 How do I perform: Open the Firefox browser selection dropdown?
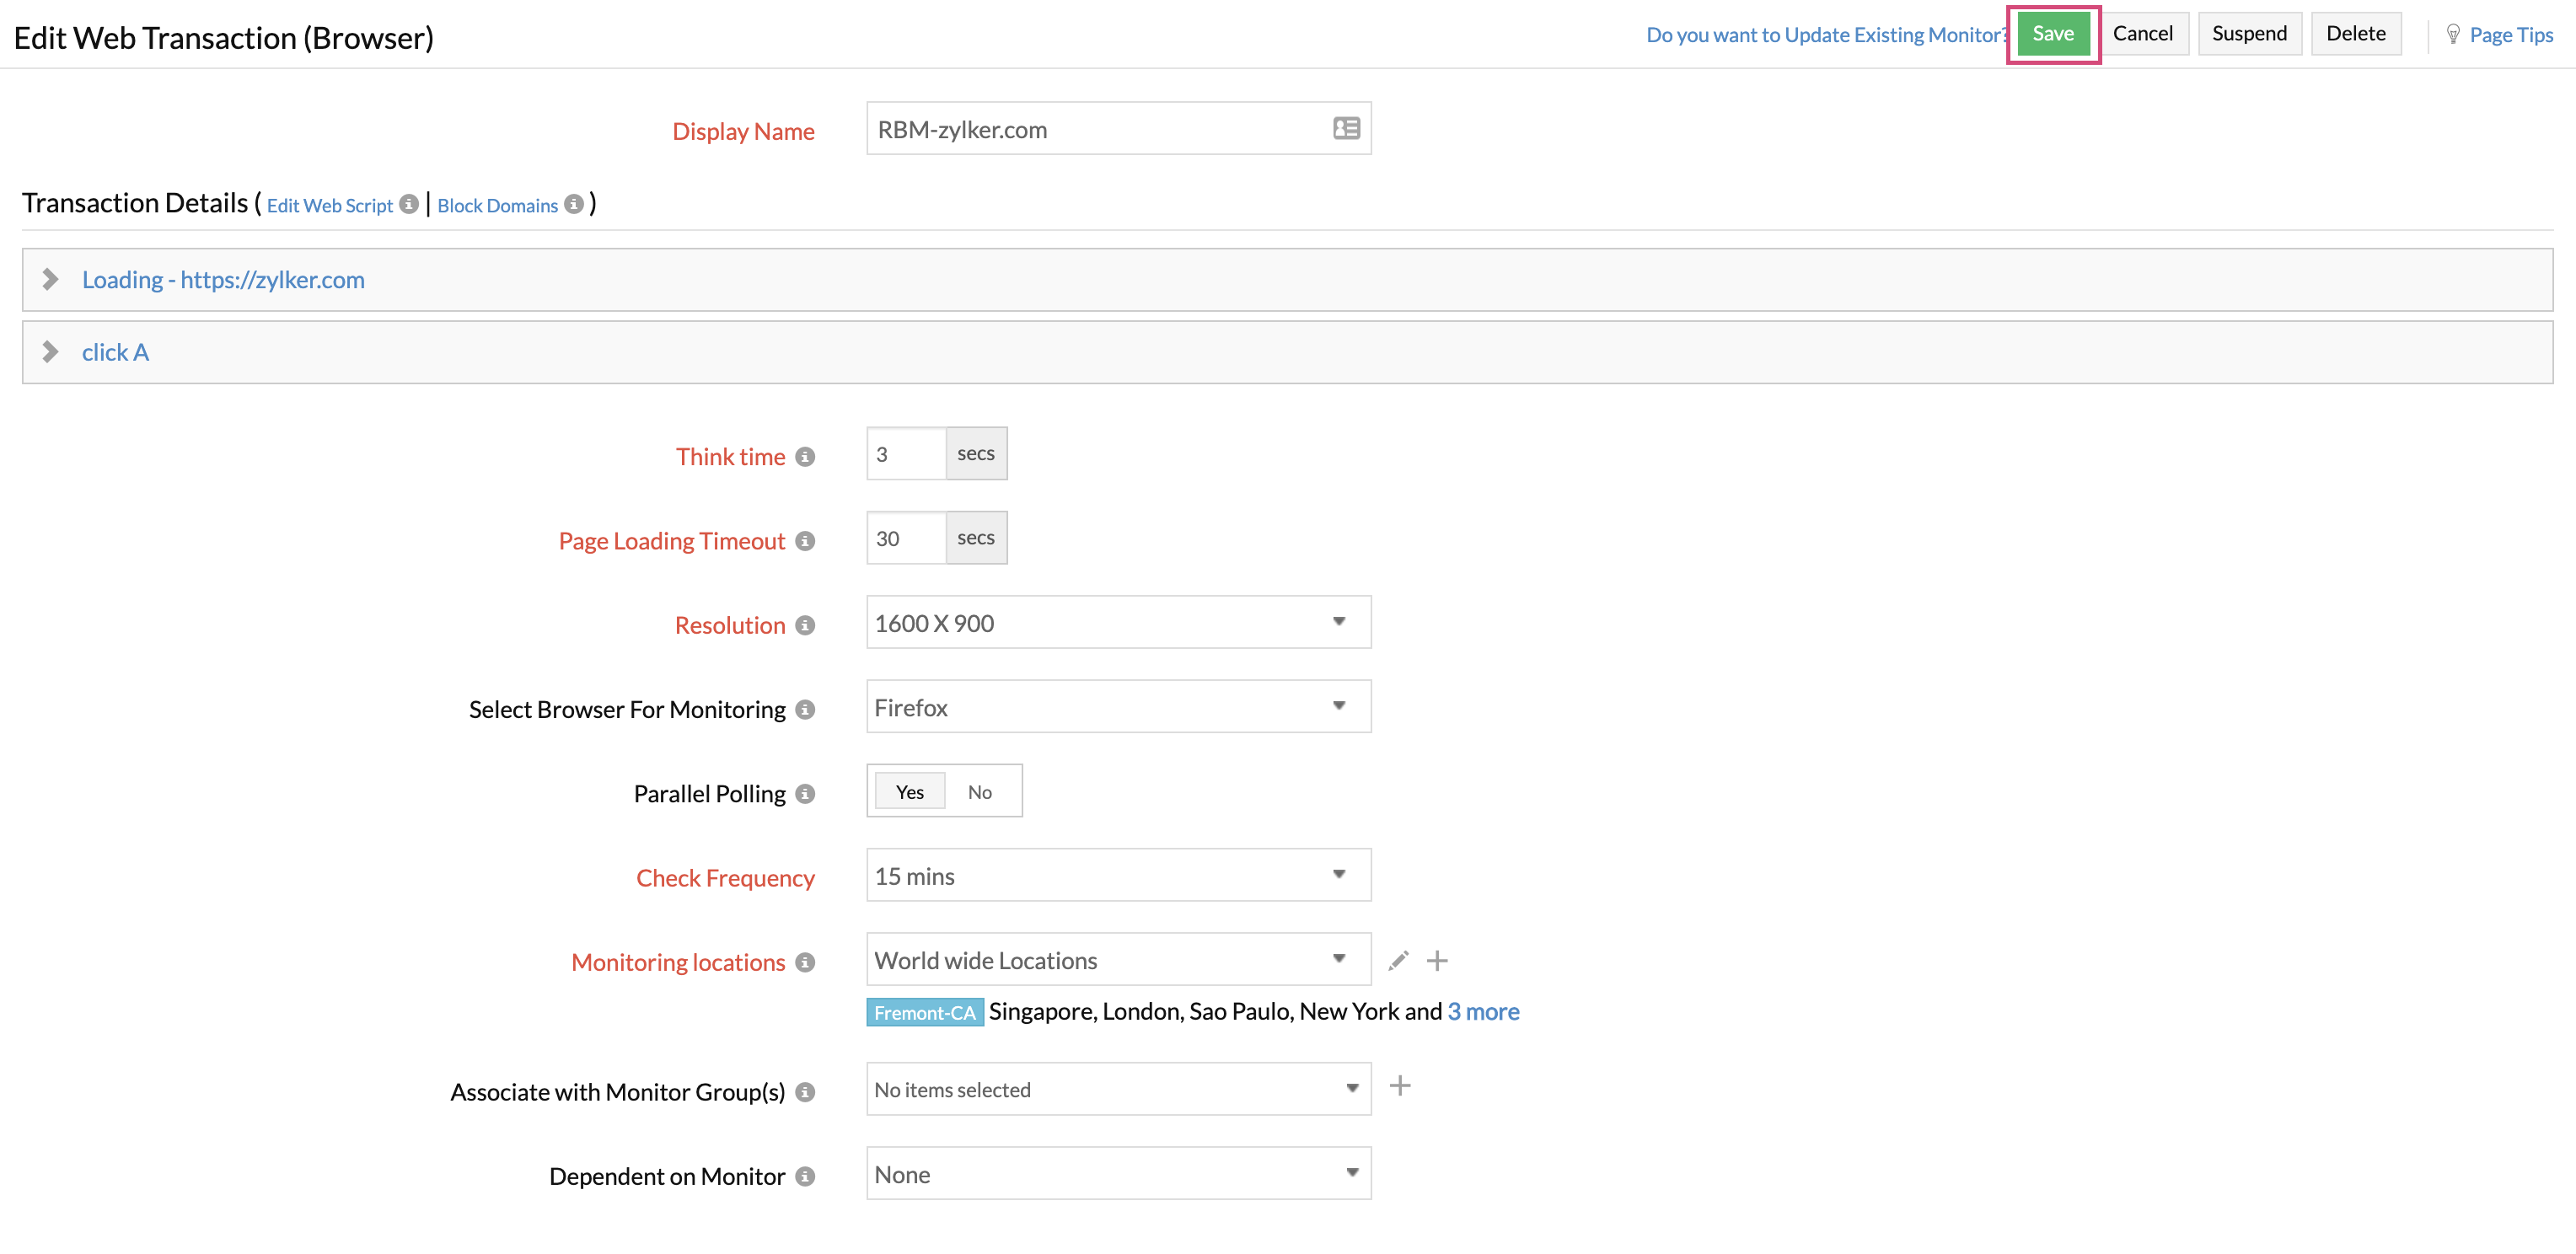(x=1117, y=707)
